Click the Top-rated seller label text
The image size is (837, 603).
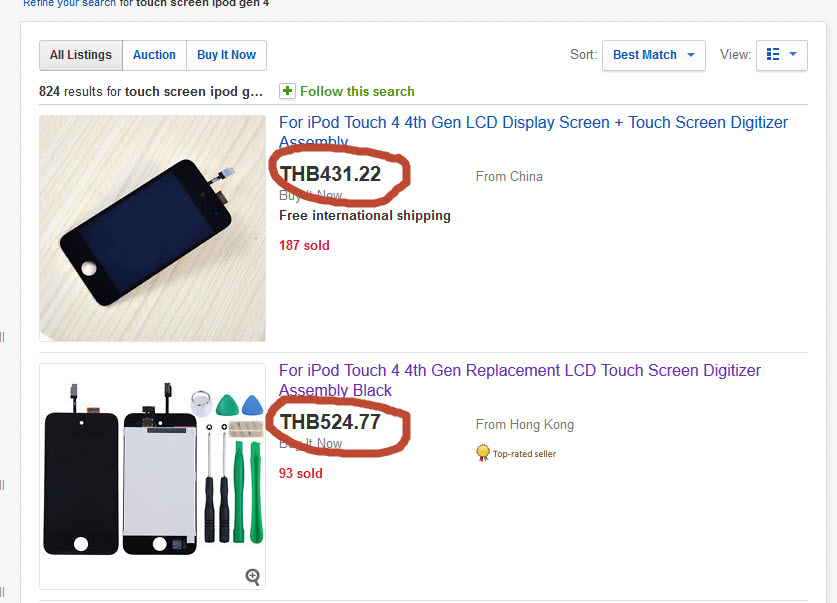click(524, 454)
